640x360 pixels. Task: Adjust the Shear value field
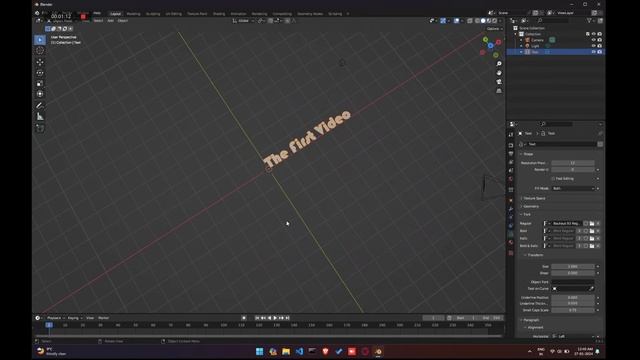coord(573,273)
